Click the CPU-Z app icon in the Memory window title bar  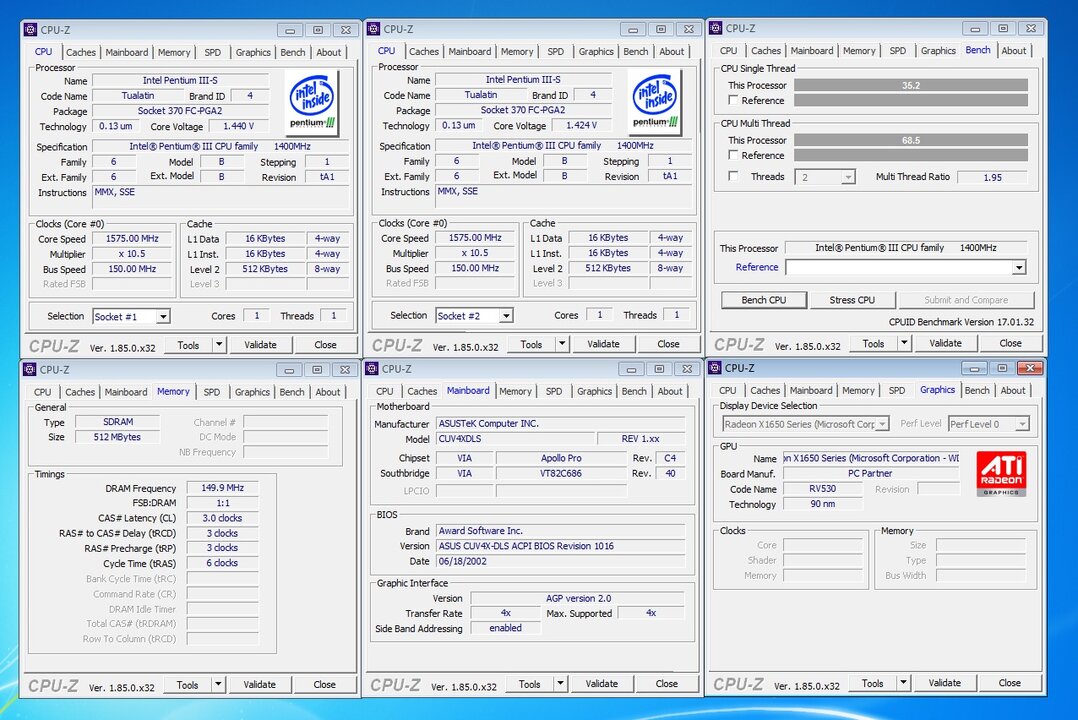30,369
